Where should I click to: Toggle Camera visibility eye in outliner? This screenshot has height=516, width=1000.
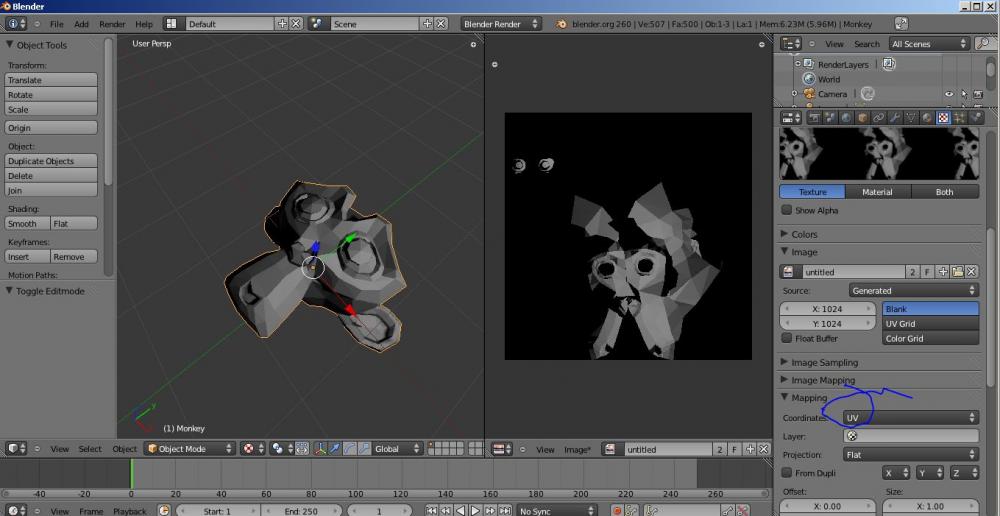[949, 94]
